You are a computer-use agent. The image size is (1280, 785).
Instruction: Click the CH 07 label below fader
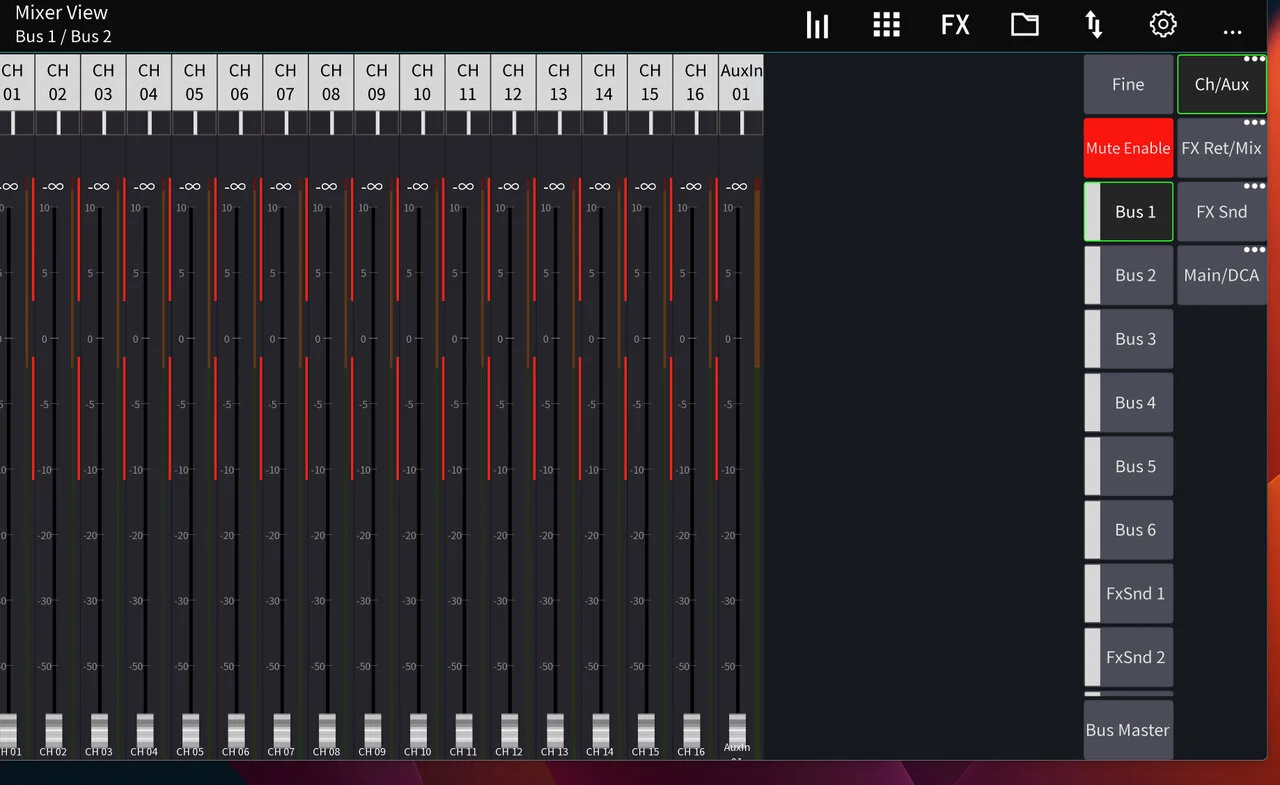[281, 752]
